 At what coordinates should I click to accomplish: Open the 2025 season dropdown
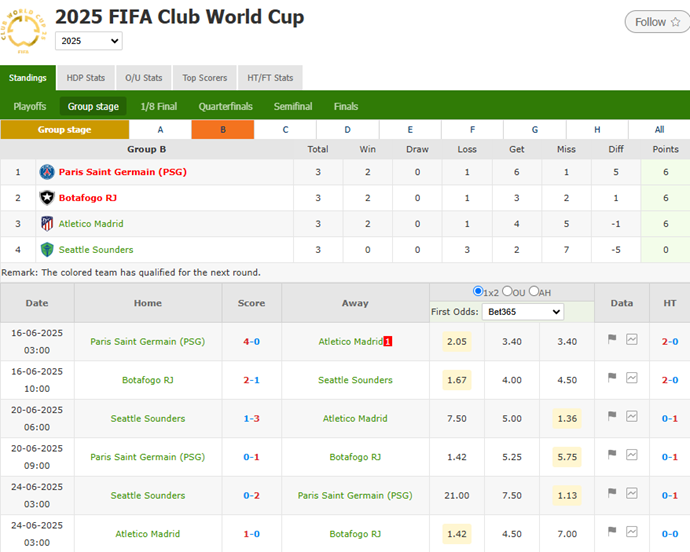[89, 41]
